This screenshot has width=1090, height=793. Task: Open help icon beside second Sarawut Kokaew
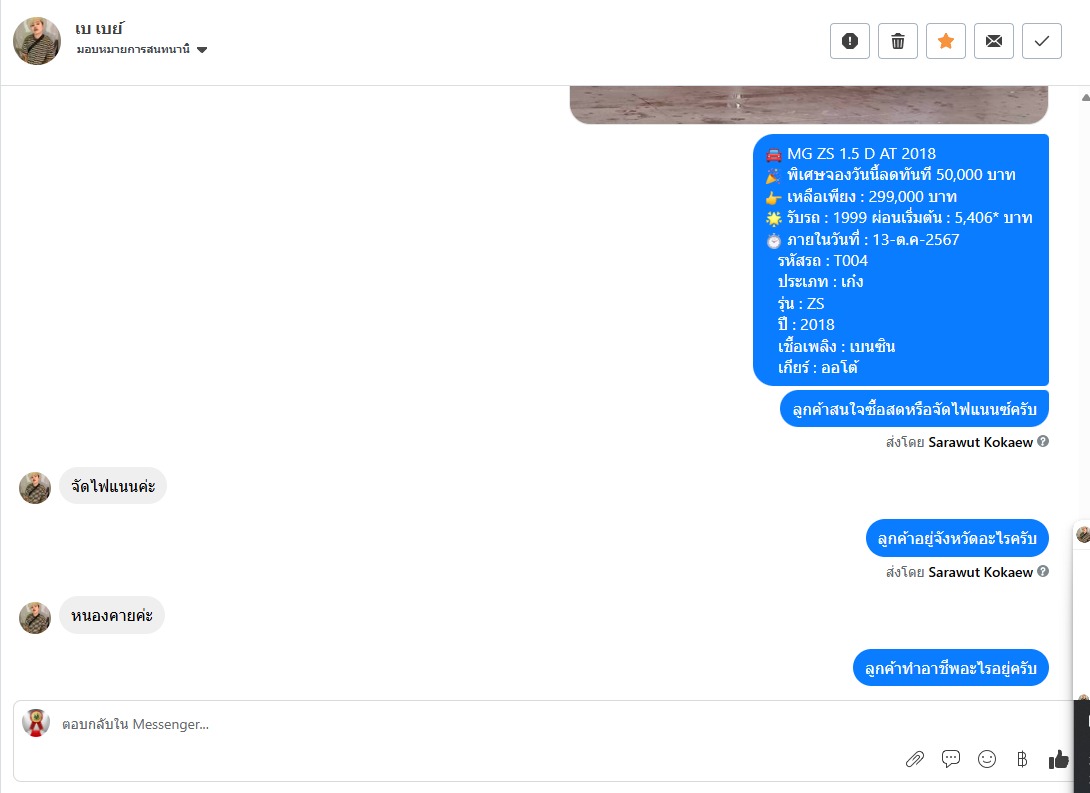(1043, 571)
